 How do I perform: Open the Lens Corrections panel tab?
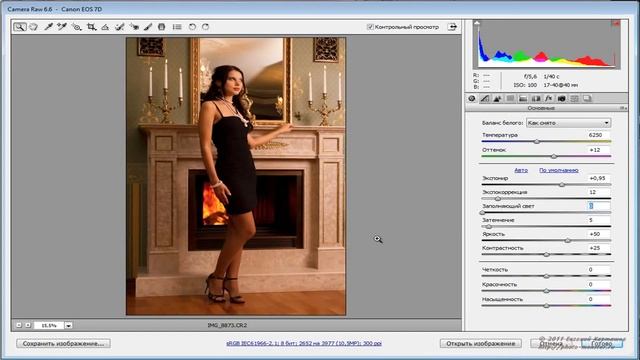(536, 98)
